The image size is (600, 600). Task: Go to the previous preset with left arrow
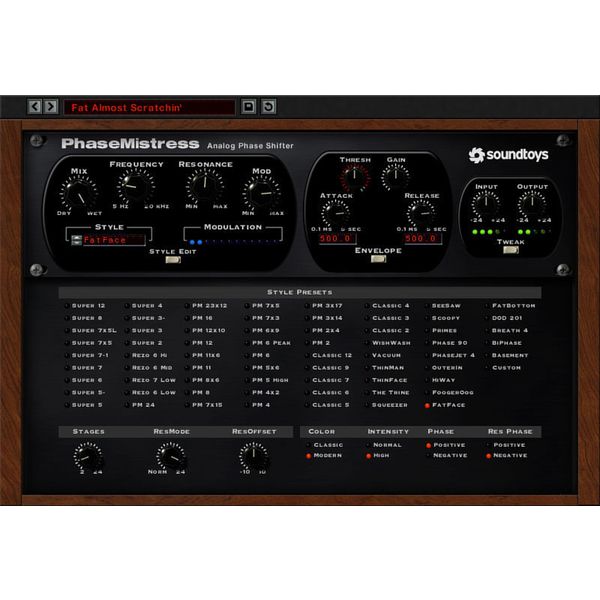click(x=35, y=106)
